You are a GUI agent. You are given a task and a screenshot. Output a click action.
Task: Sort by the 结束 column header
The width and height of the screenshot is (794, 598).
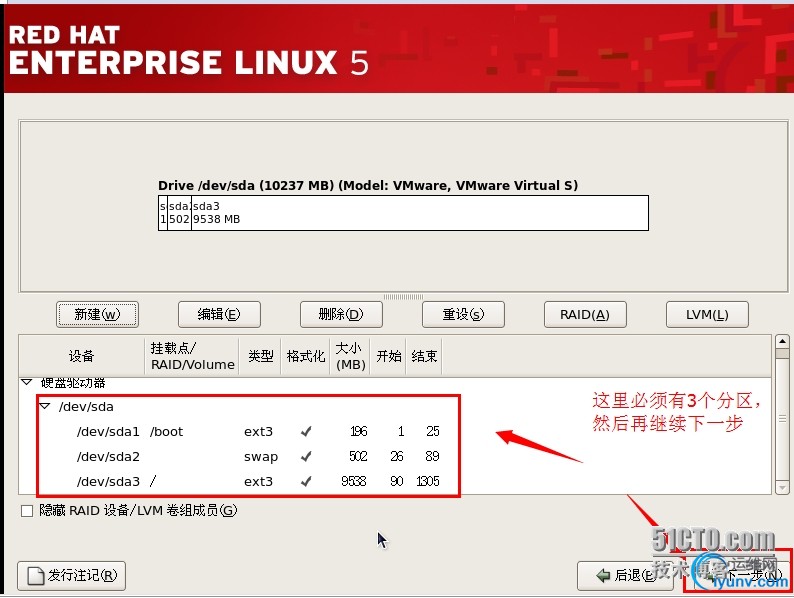[x=424, y=356]
